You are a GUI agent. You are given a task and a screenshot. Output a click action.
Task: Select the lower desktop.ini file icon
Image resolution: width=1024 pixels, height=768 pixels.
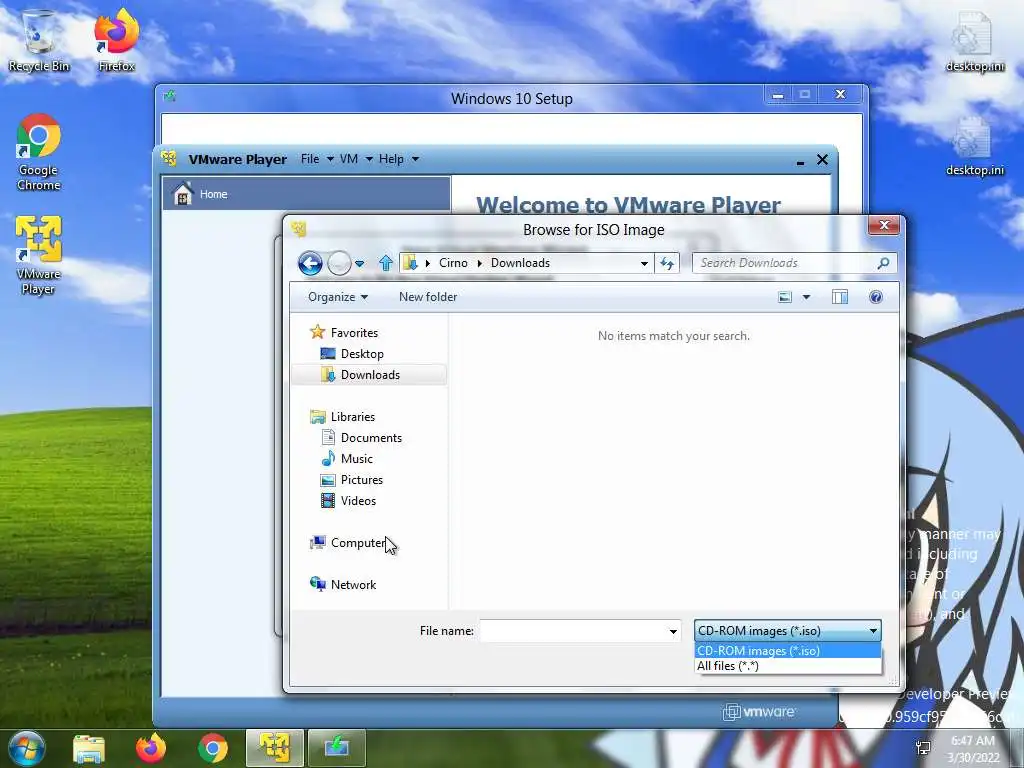pyautogui.click(x=974, y=146)
